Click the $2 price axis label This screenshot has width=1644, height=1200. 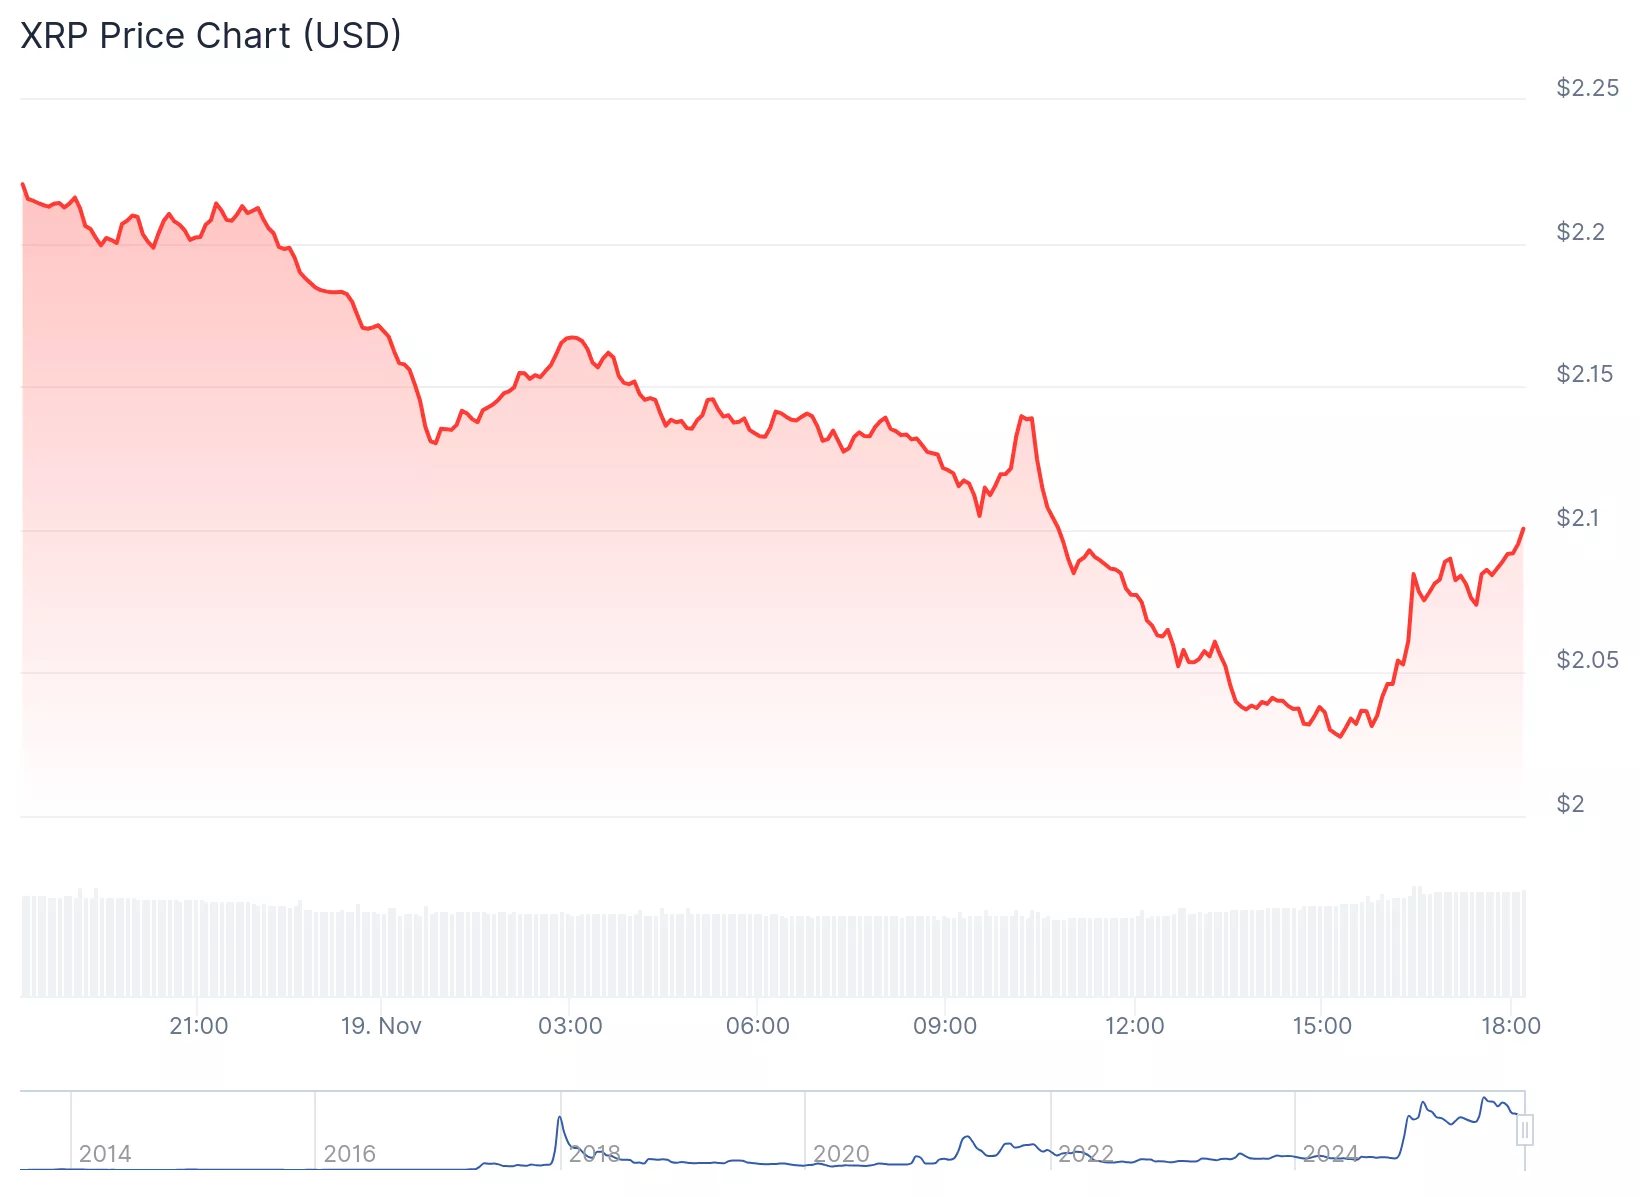coord(1570,804)
